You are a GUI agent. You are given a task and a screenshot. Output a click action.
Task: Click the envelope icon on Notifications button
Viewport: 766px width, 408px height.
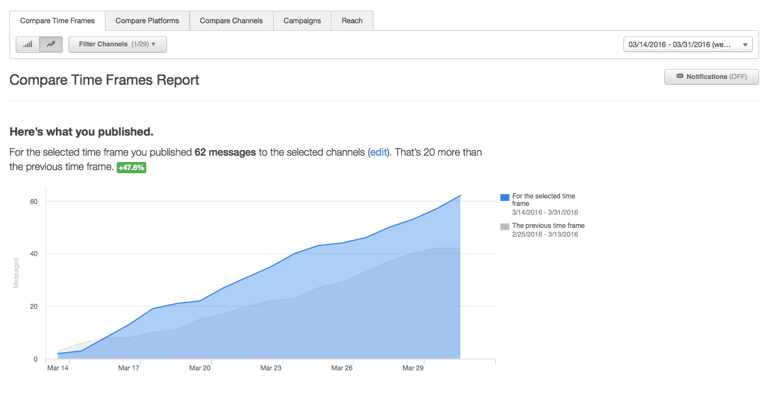pyautogui.click(x=680, y=76)
